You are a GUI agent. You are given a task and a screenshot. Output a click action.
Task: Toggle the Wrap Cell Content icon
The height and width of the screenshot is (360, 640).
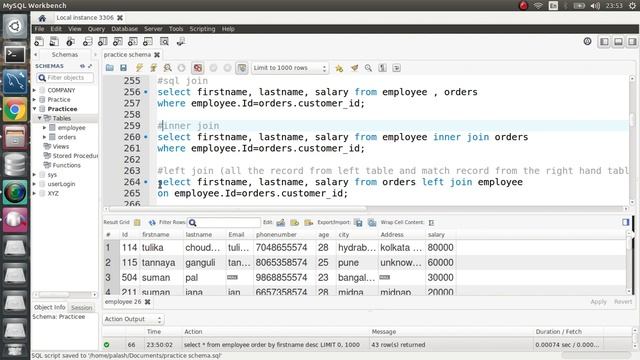click(431, 222)
